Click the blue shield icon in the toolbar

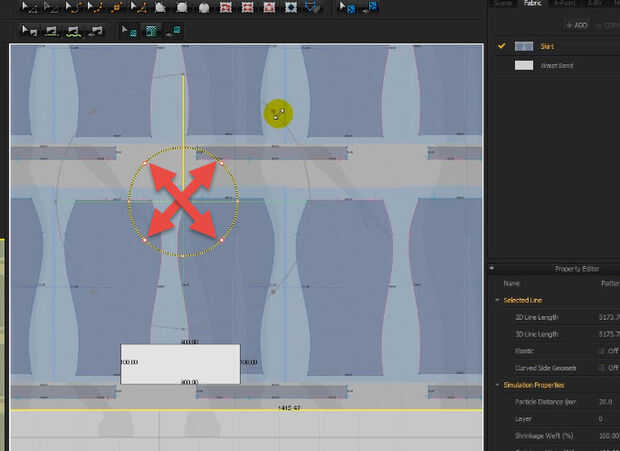click(x=313, y=7)
